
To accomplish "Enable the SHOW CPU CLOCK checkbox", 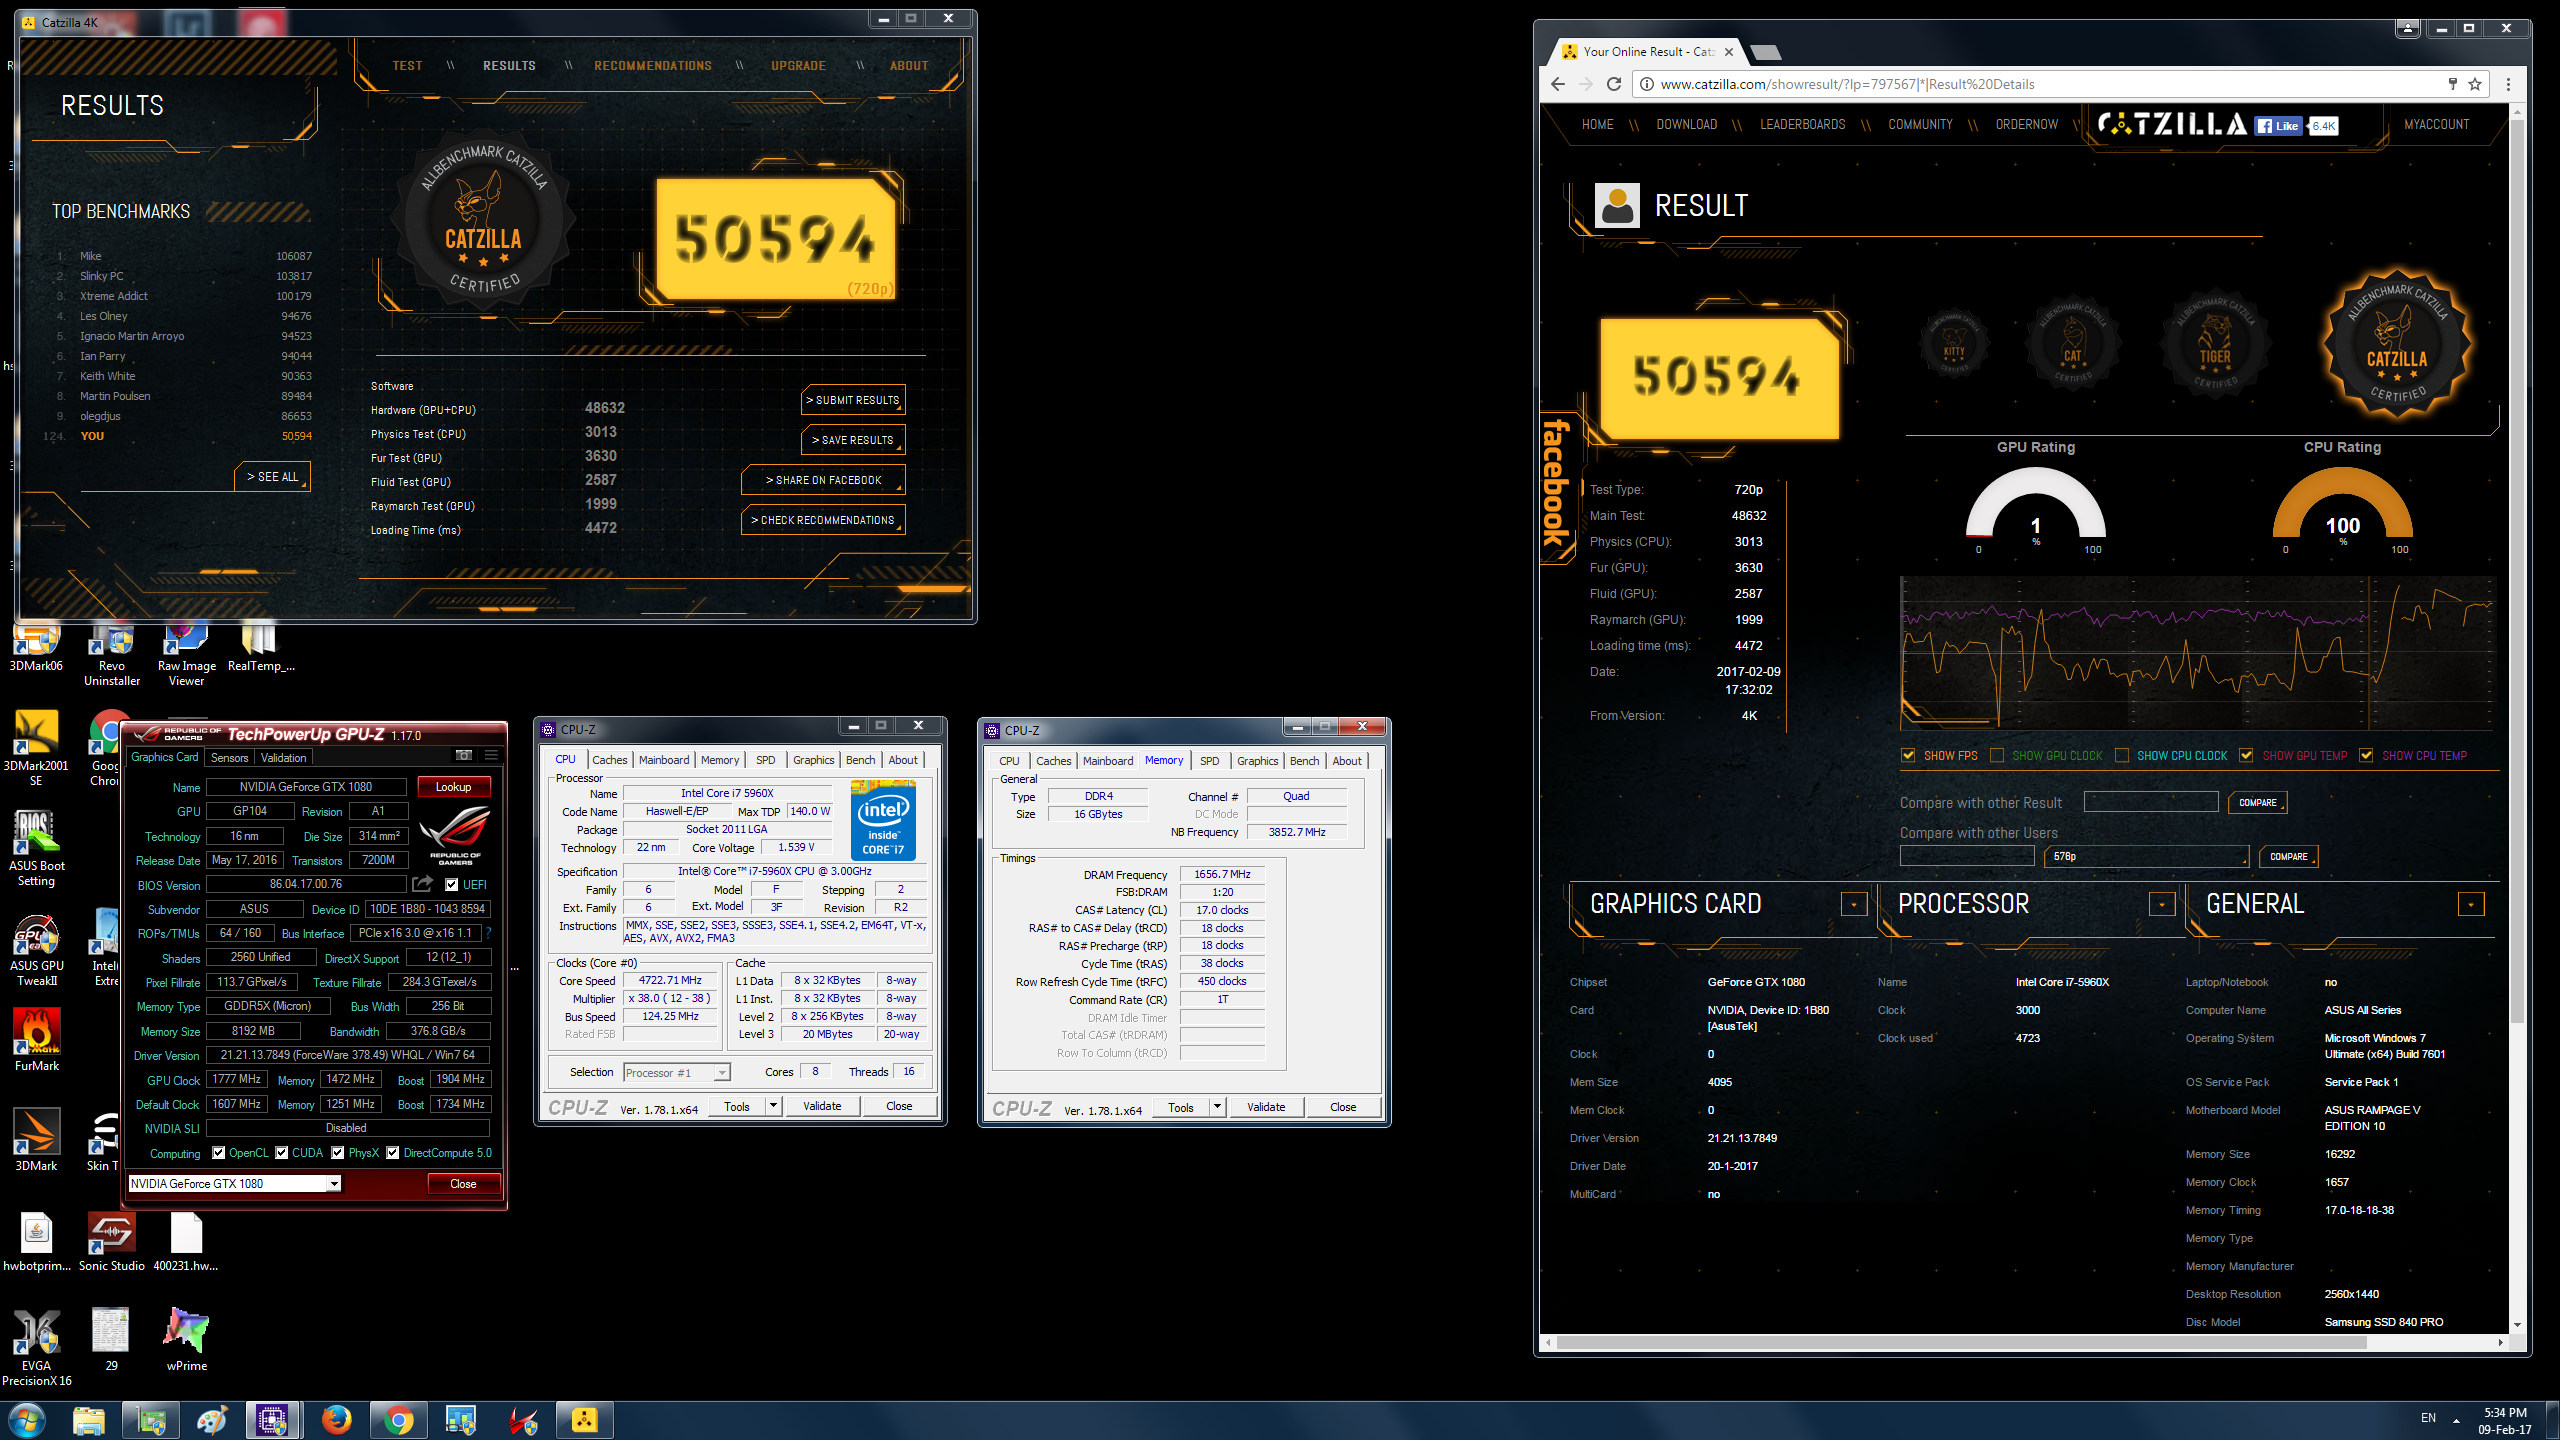I will tap(2122, 756).
